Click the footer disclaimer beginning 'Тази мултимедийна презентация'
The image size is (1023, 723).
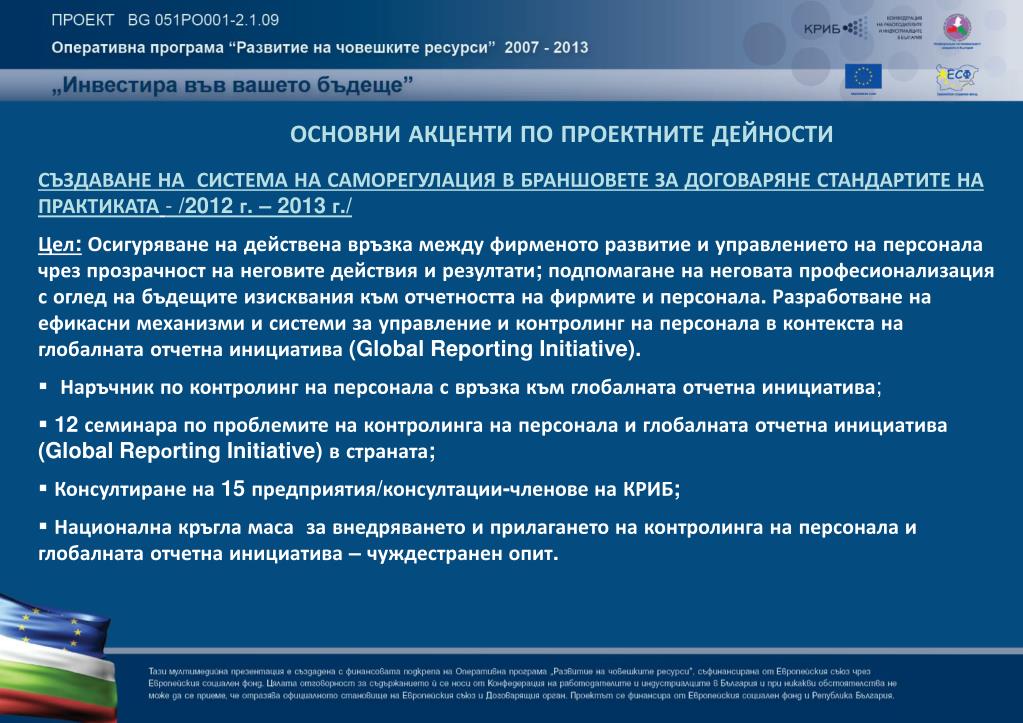pyautogui.click(x=522, y=683)
